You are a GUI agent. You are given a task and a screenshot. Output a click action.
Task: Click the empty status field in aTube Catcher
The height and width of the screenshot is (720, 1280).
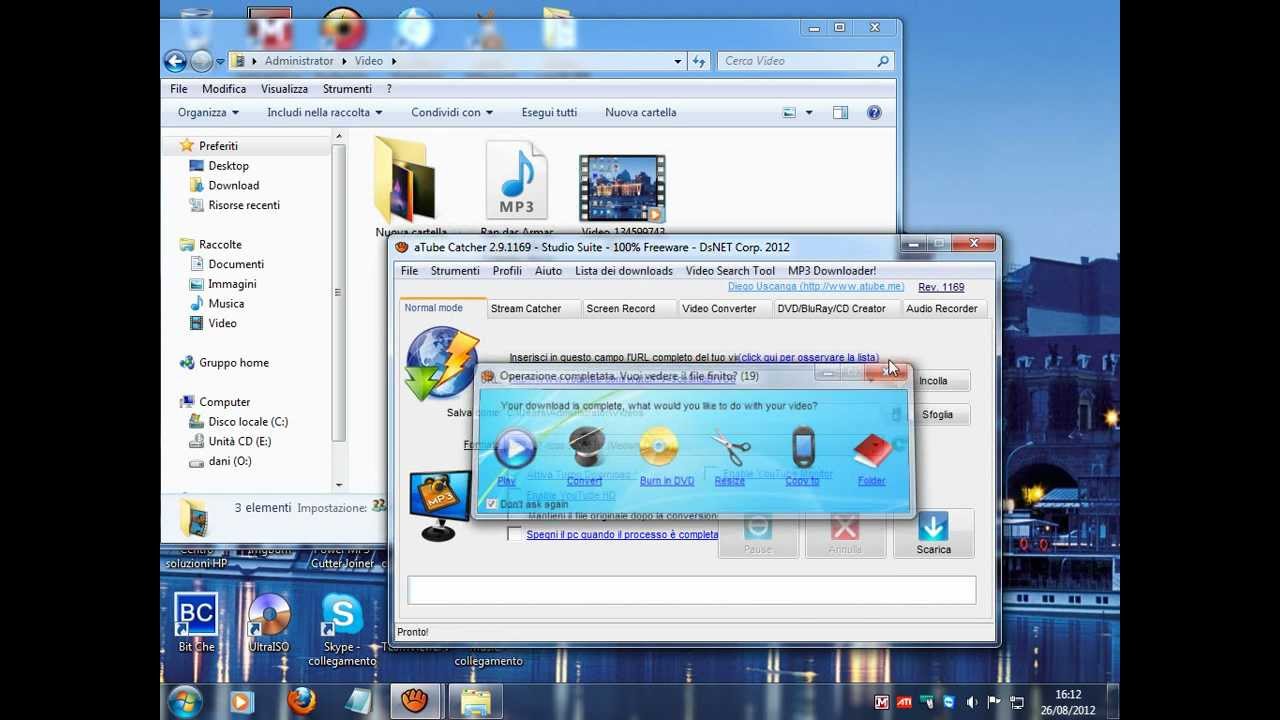click(x=692, y=590)
